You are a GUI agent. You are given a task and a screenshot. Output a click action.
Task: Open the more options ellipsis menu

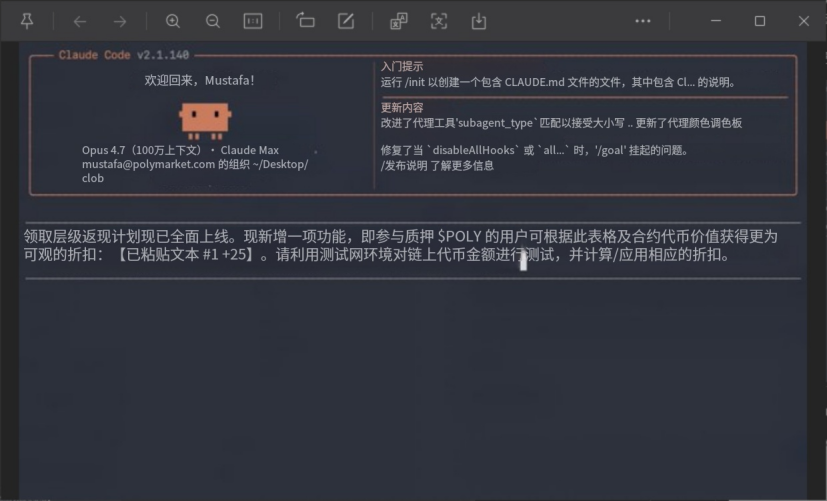(x=643, y=21)
